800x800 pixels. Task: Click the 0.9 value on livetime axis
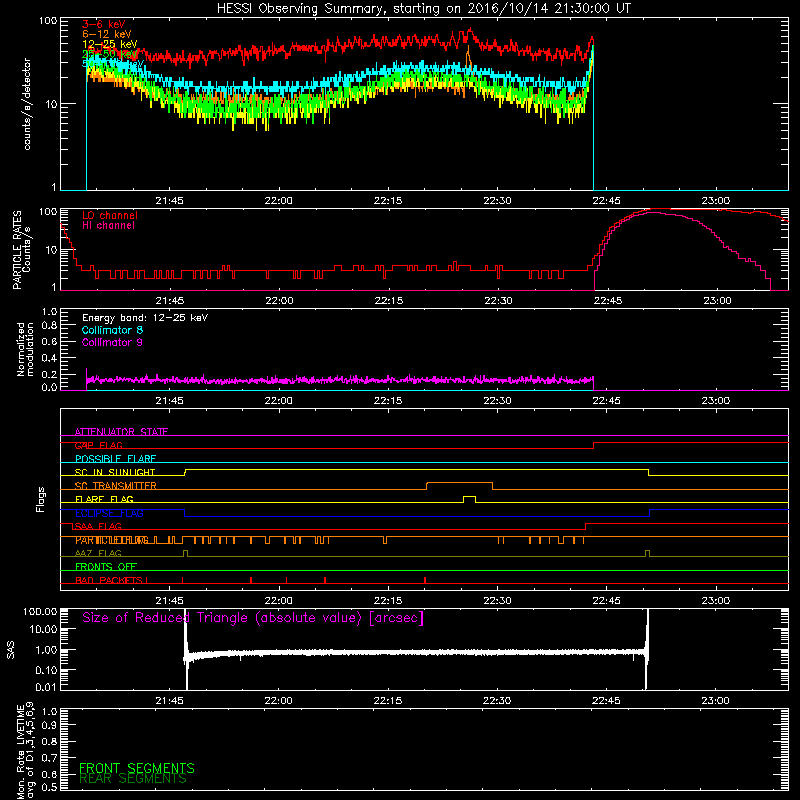[x=49, y=725]
